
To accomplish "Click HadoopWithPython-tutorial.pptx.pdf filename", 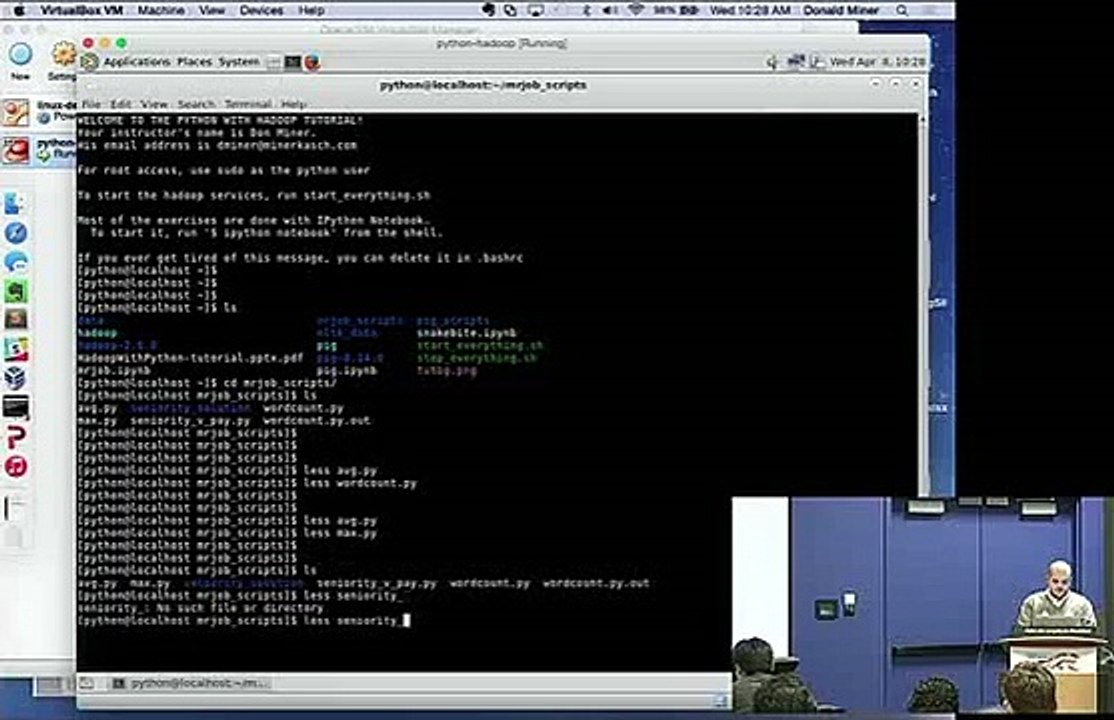I will pyautogui.click(x=190, y=358).
